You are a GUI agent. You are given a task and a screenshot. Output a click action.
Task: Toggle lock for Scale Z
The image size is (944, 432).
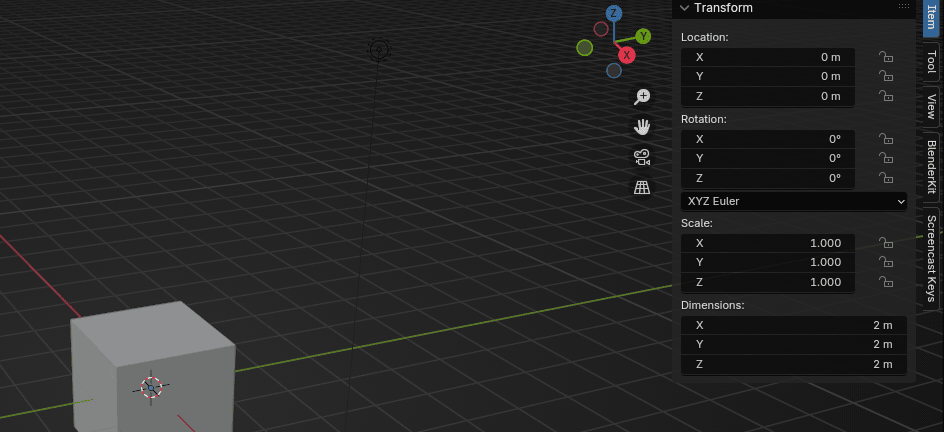click(885, 282)
